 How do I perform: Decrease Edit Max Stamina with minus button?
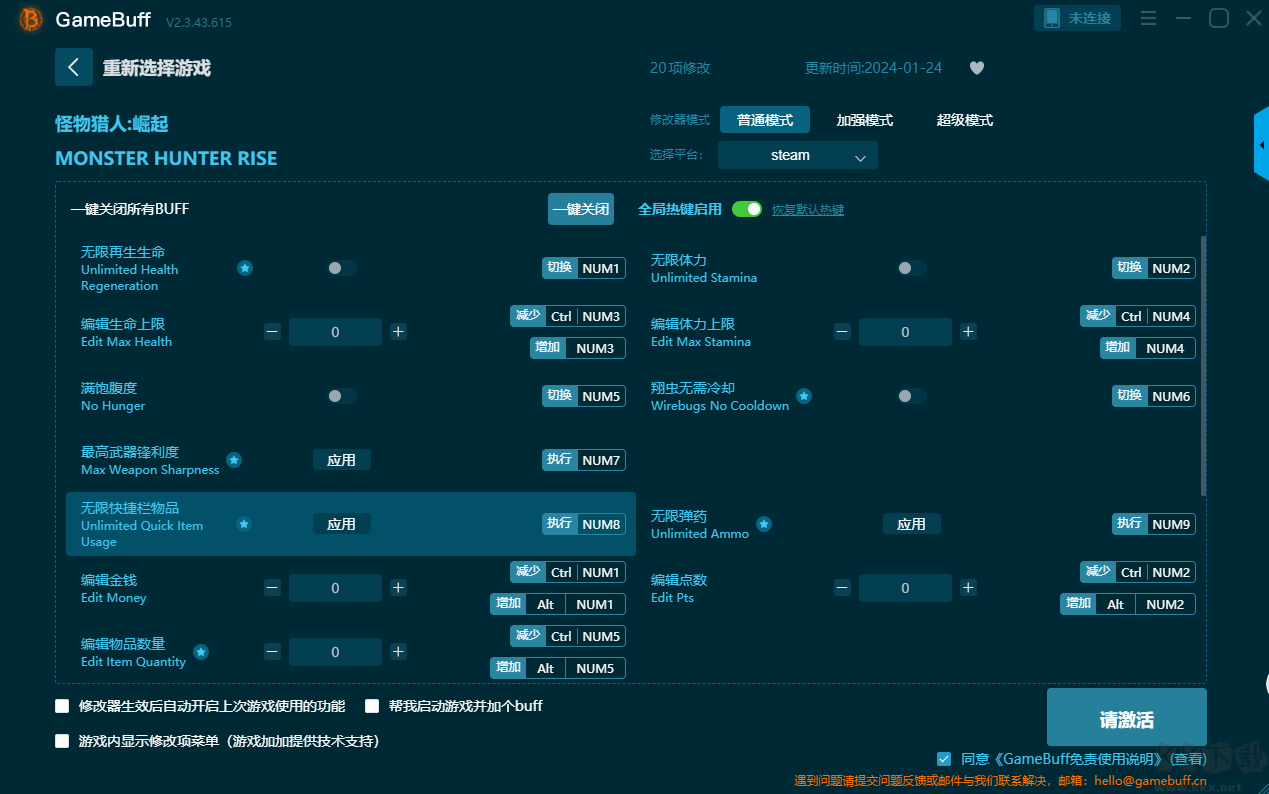pos(842,332)
